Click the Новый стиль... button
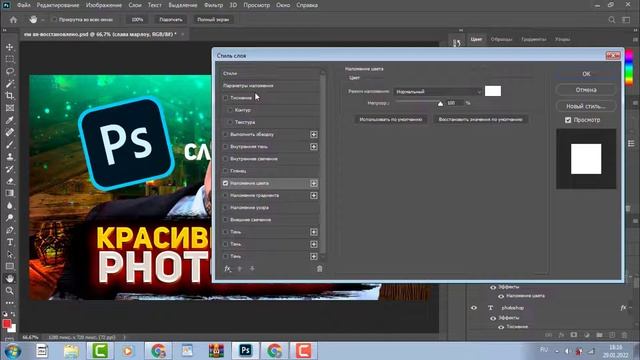Image resolution: width=640 pixels, height=360 pixels. 586,106
